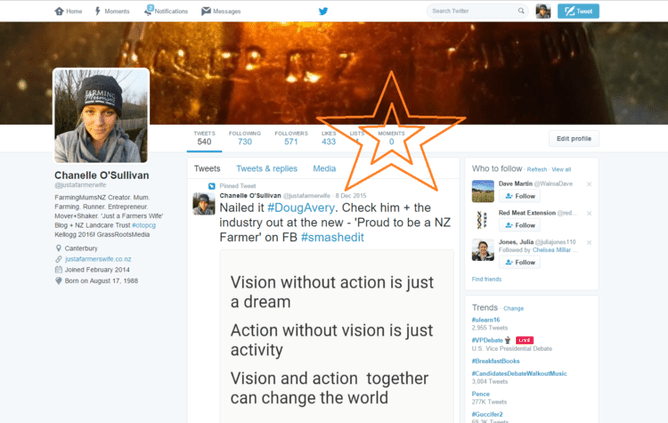
Task: Follow Jones, Julia
Action: [520, 262]
